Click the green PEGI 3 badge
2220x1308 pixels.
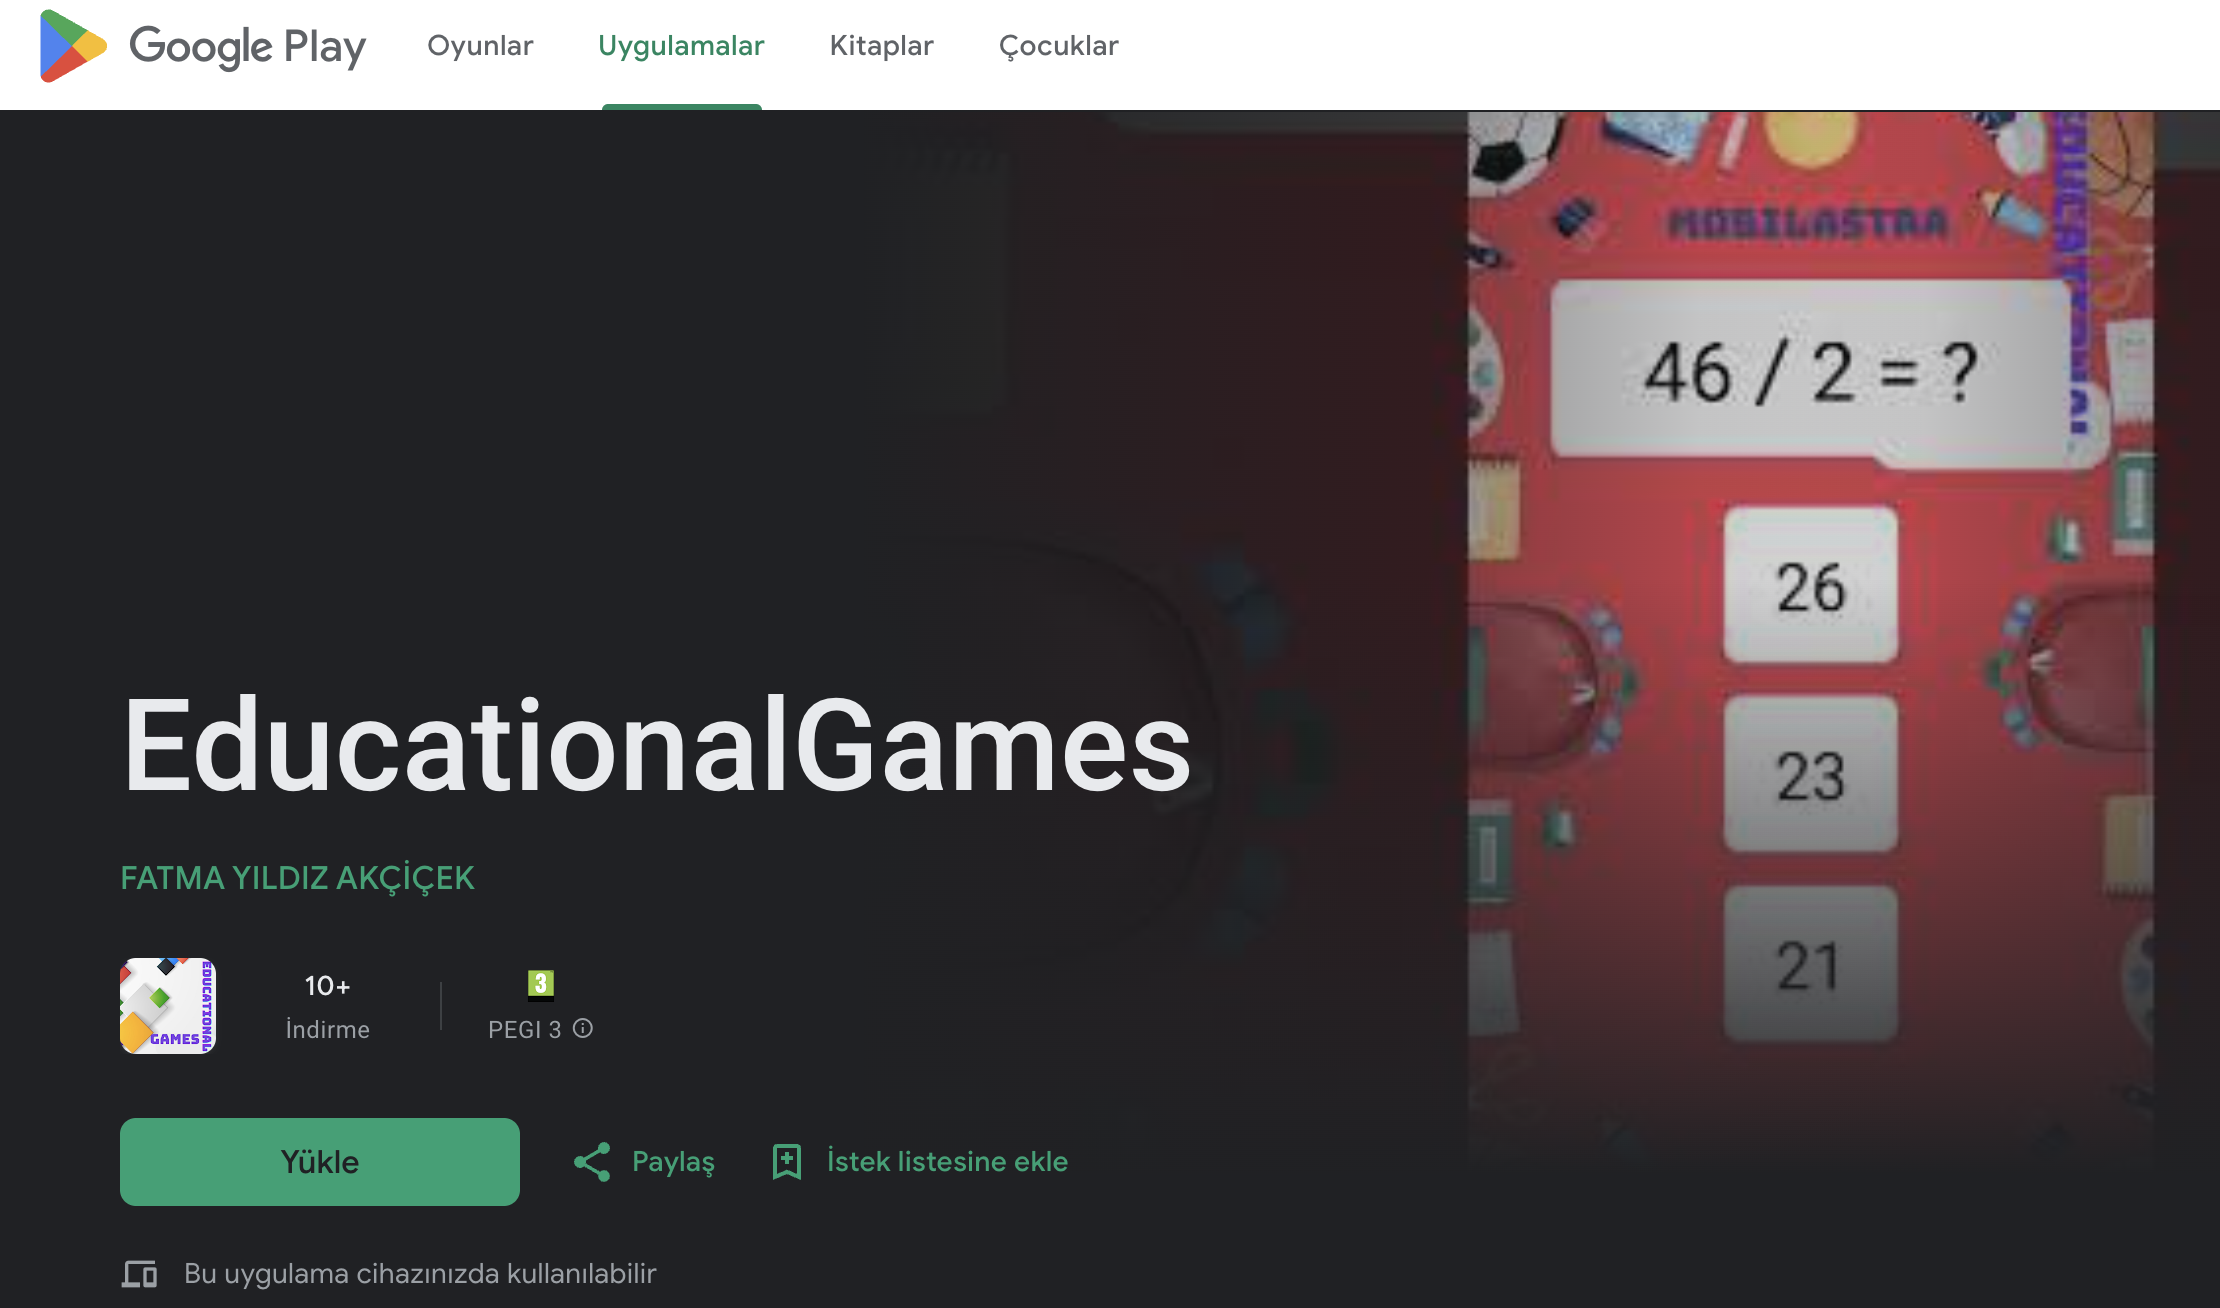[540, 984]
